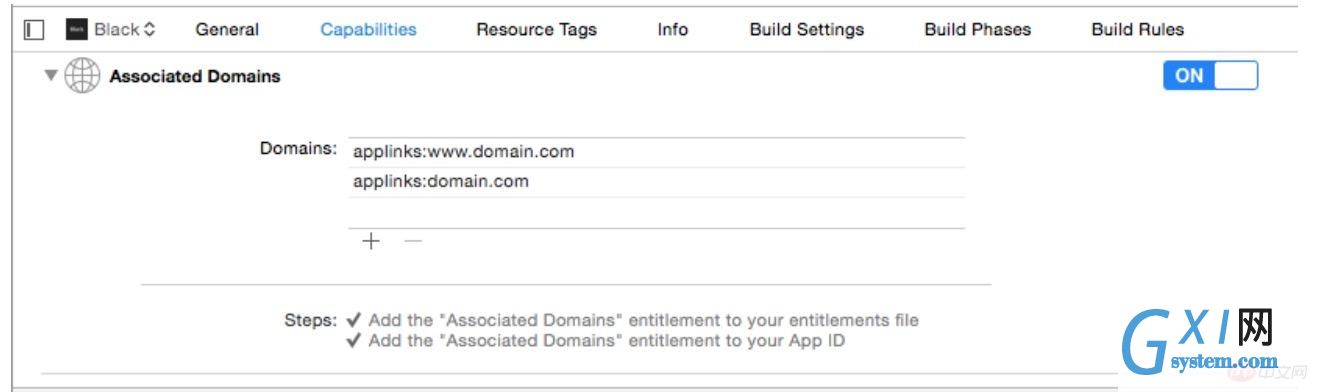Image resolution: width=1318 pixels, height=392 pixels.
Task: Add a new domain with plus icon
Action: (371, 241)
